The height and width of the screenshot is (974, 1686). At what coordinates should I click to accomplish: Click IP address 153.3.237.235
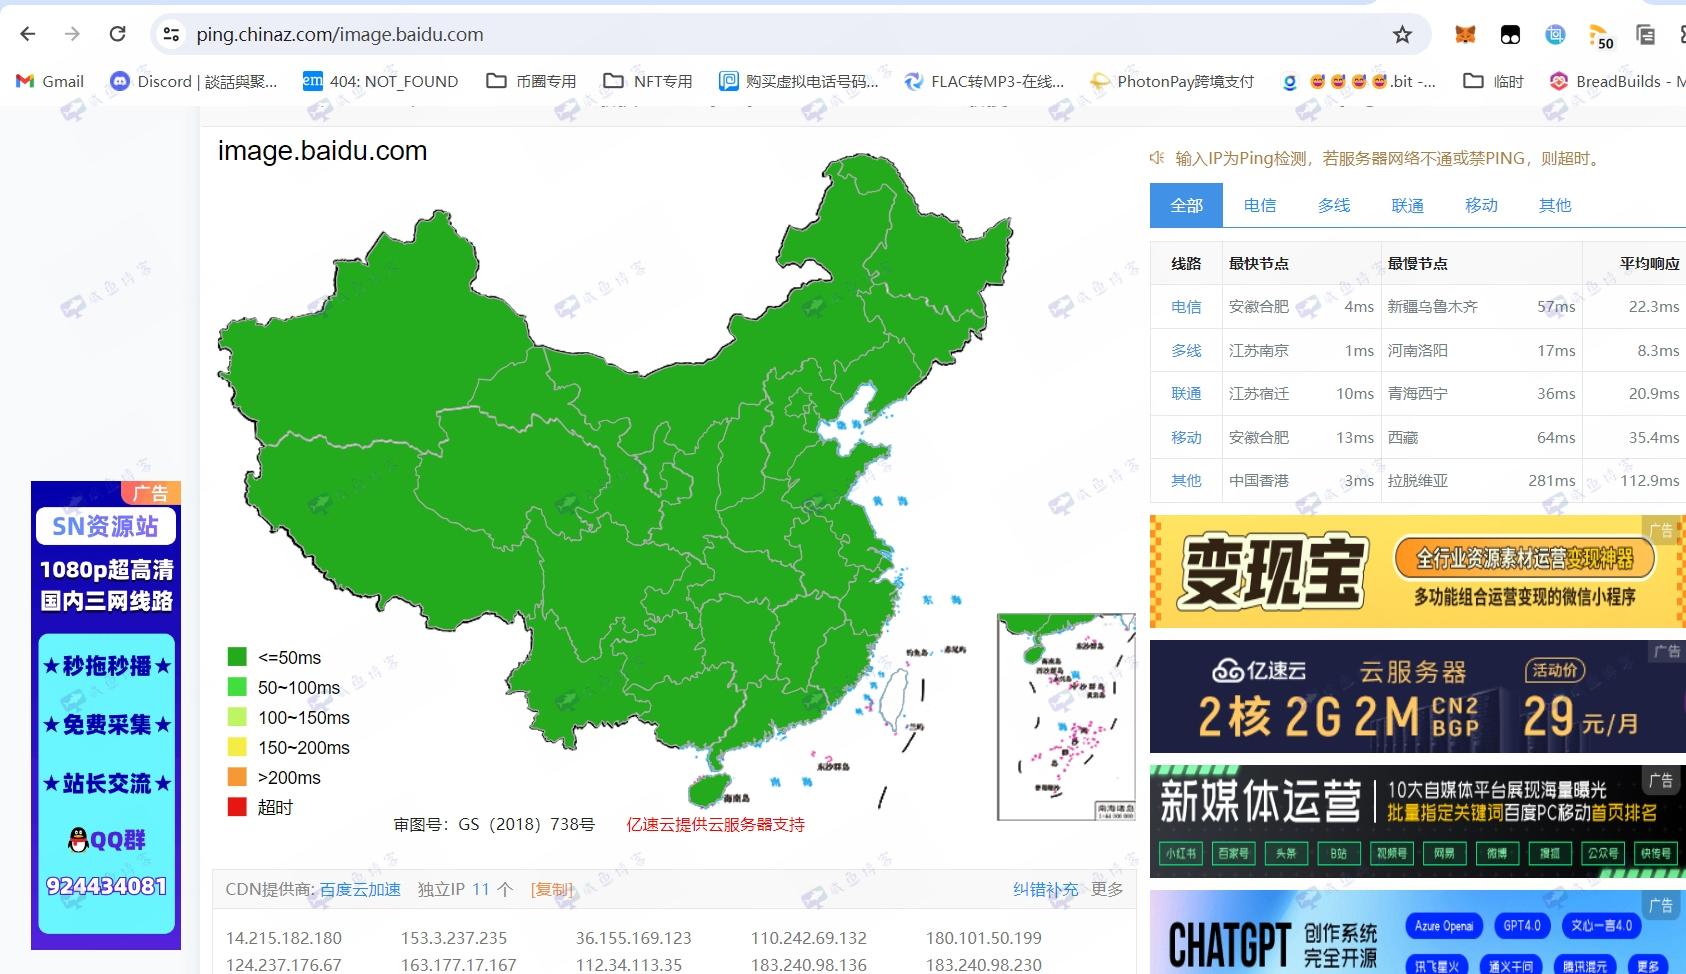click(x=454, y=938)
